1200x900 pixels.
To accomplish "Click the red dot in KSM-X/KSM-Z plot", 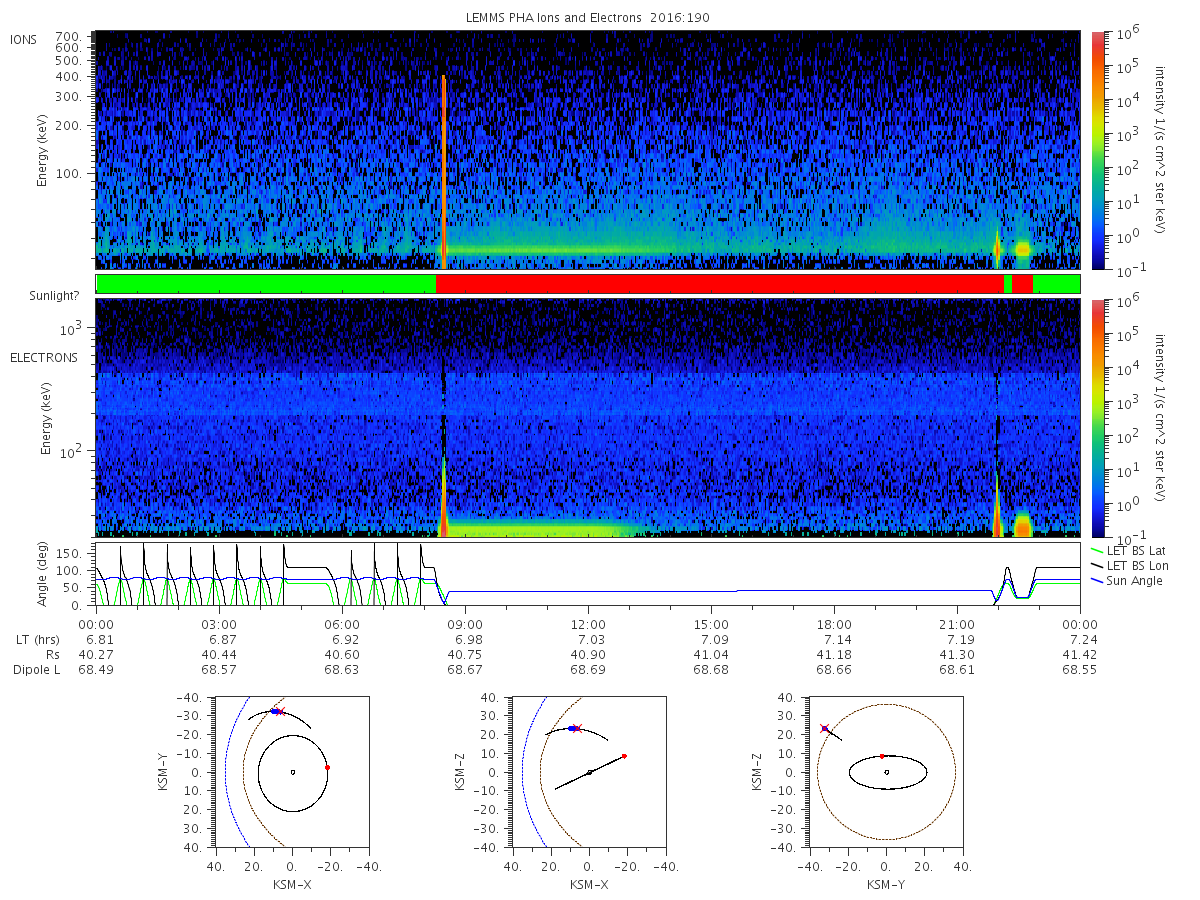I will click(x=624, y=756).
